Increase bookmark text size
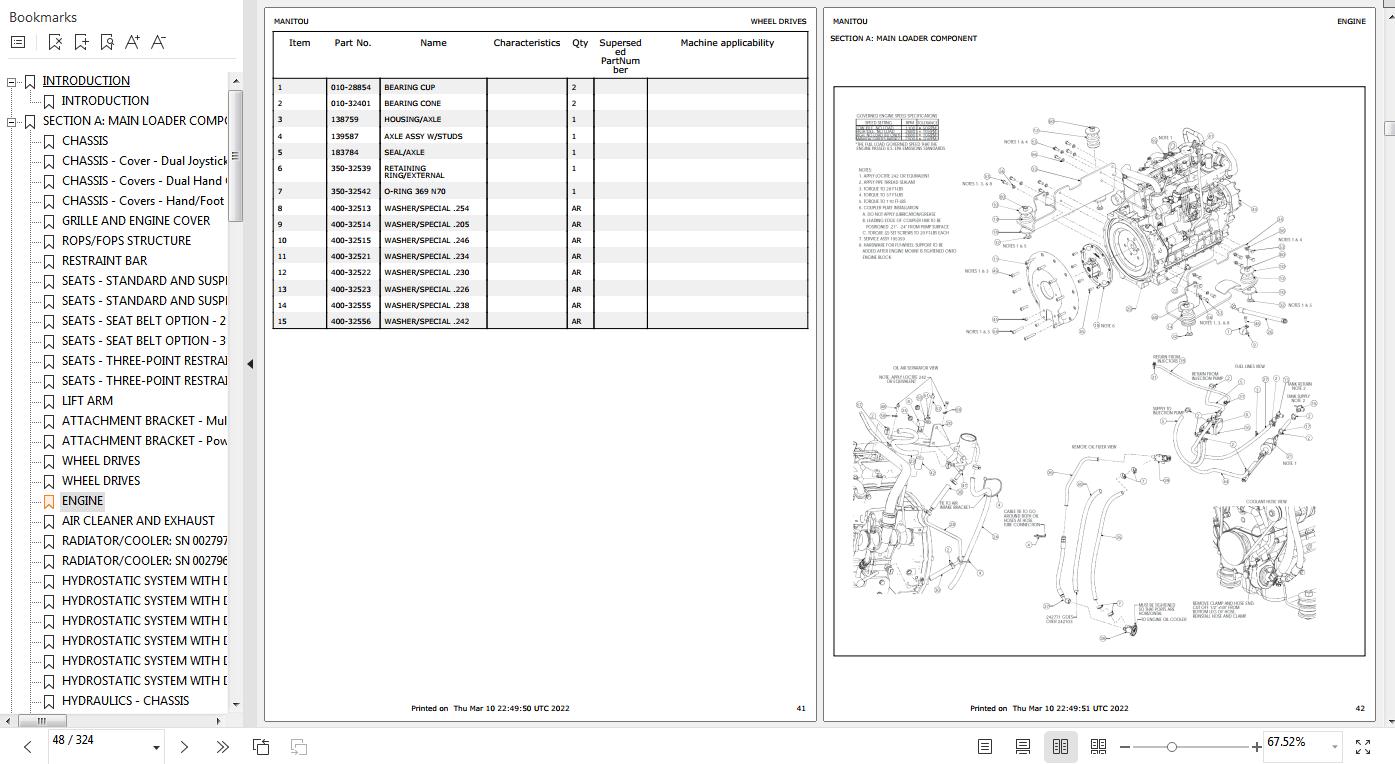 (133, 42)
